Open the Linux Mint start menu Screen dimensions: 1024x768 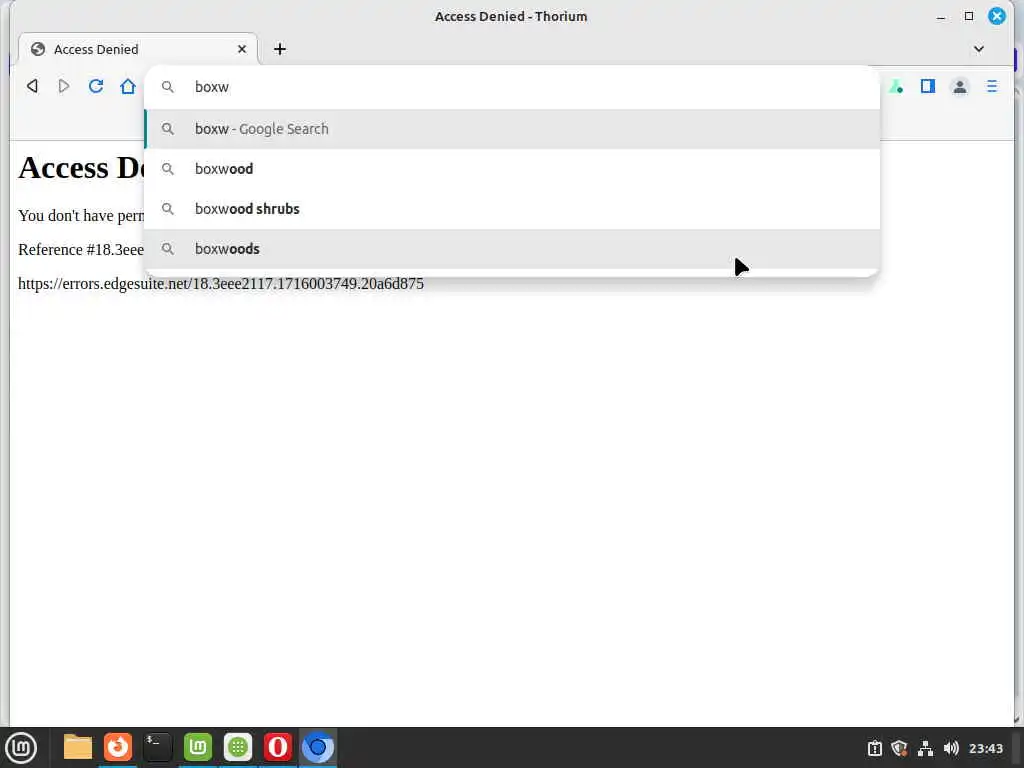click(21, 748)
